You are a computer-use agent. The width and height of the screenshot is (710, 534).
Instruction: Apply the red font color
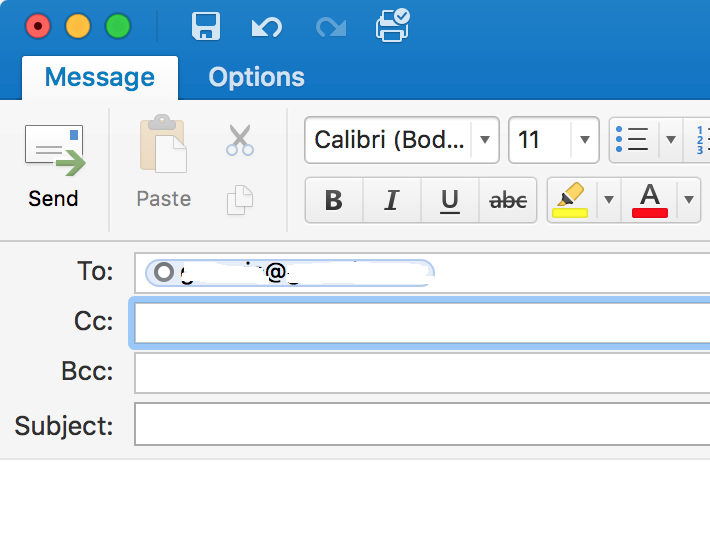point(650,200)
